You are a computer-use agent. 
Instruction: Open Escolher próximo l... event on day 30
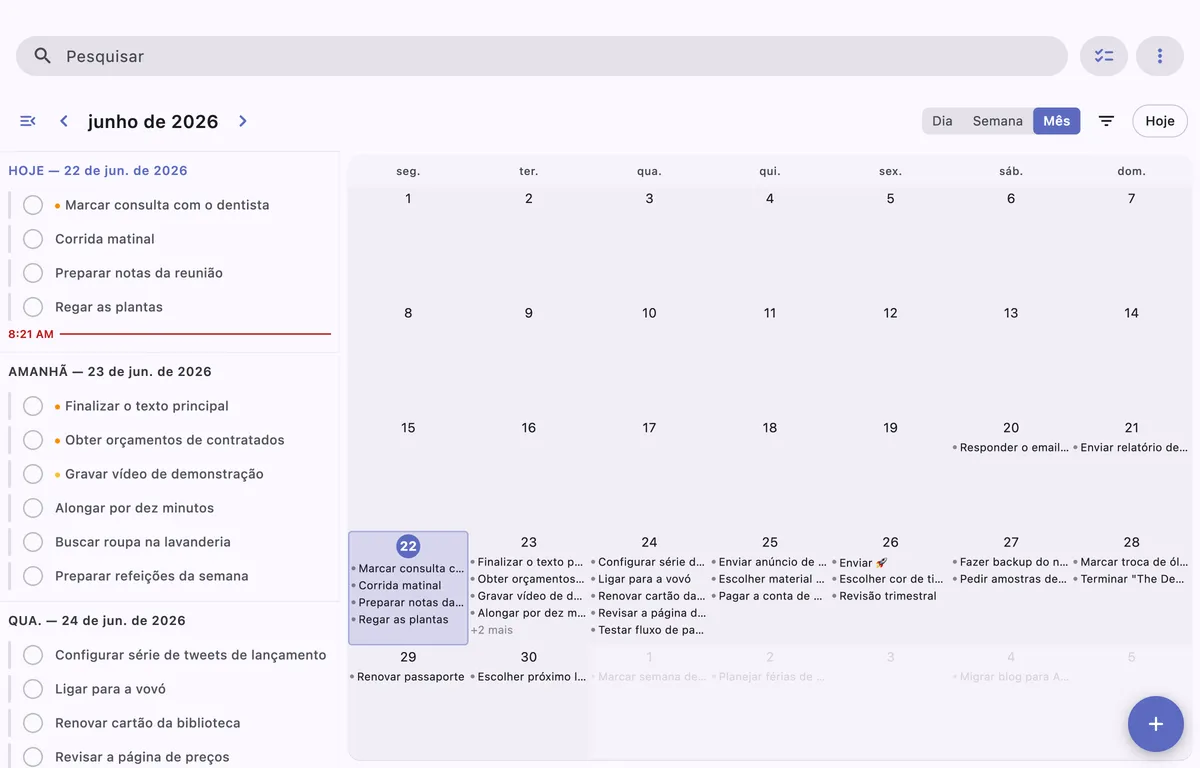[528, 677]
